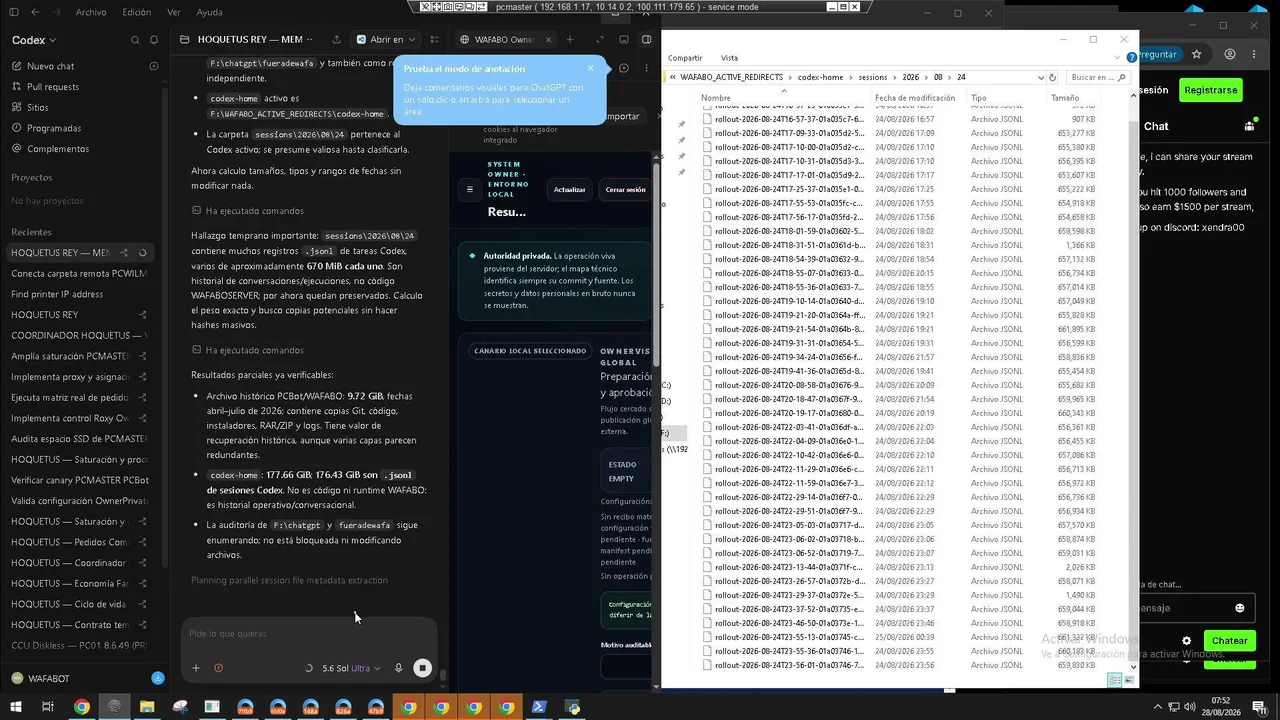Open the Compartir ribbon tab in Explorer
Screen dimensions: 1280x720
tap(685, 58)
